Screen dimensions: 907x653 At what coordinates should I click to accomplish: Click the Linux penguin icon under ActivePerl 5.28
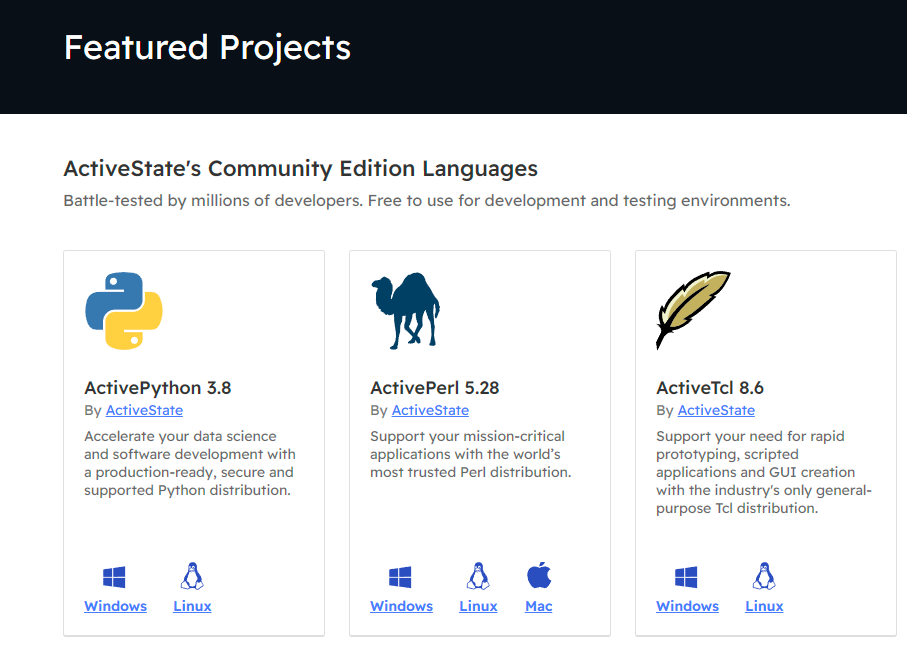pos(478,576)
